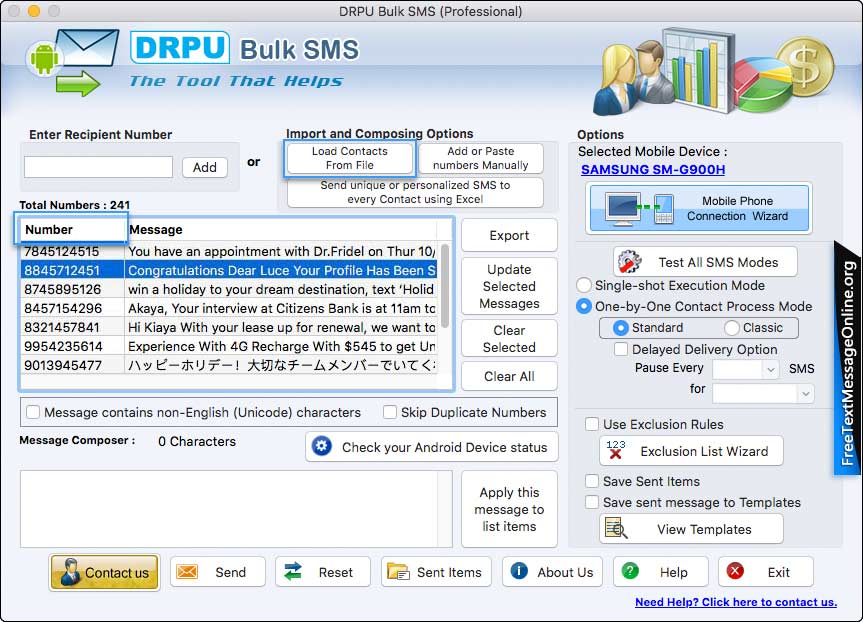The height and width of the screenshot is (622, 863).
Task: Select the row with number 9954235614
Action: tap(230, 346)
